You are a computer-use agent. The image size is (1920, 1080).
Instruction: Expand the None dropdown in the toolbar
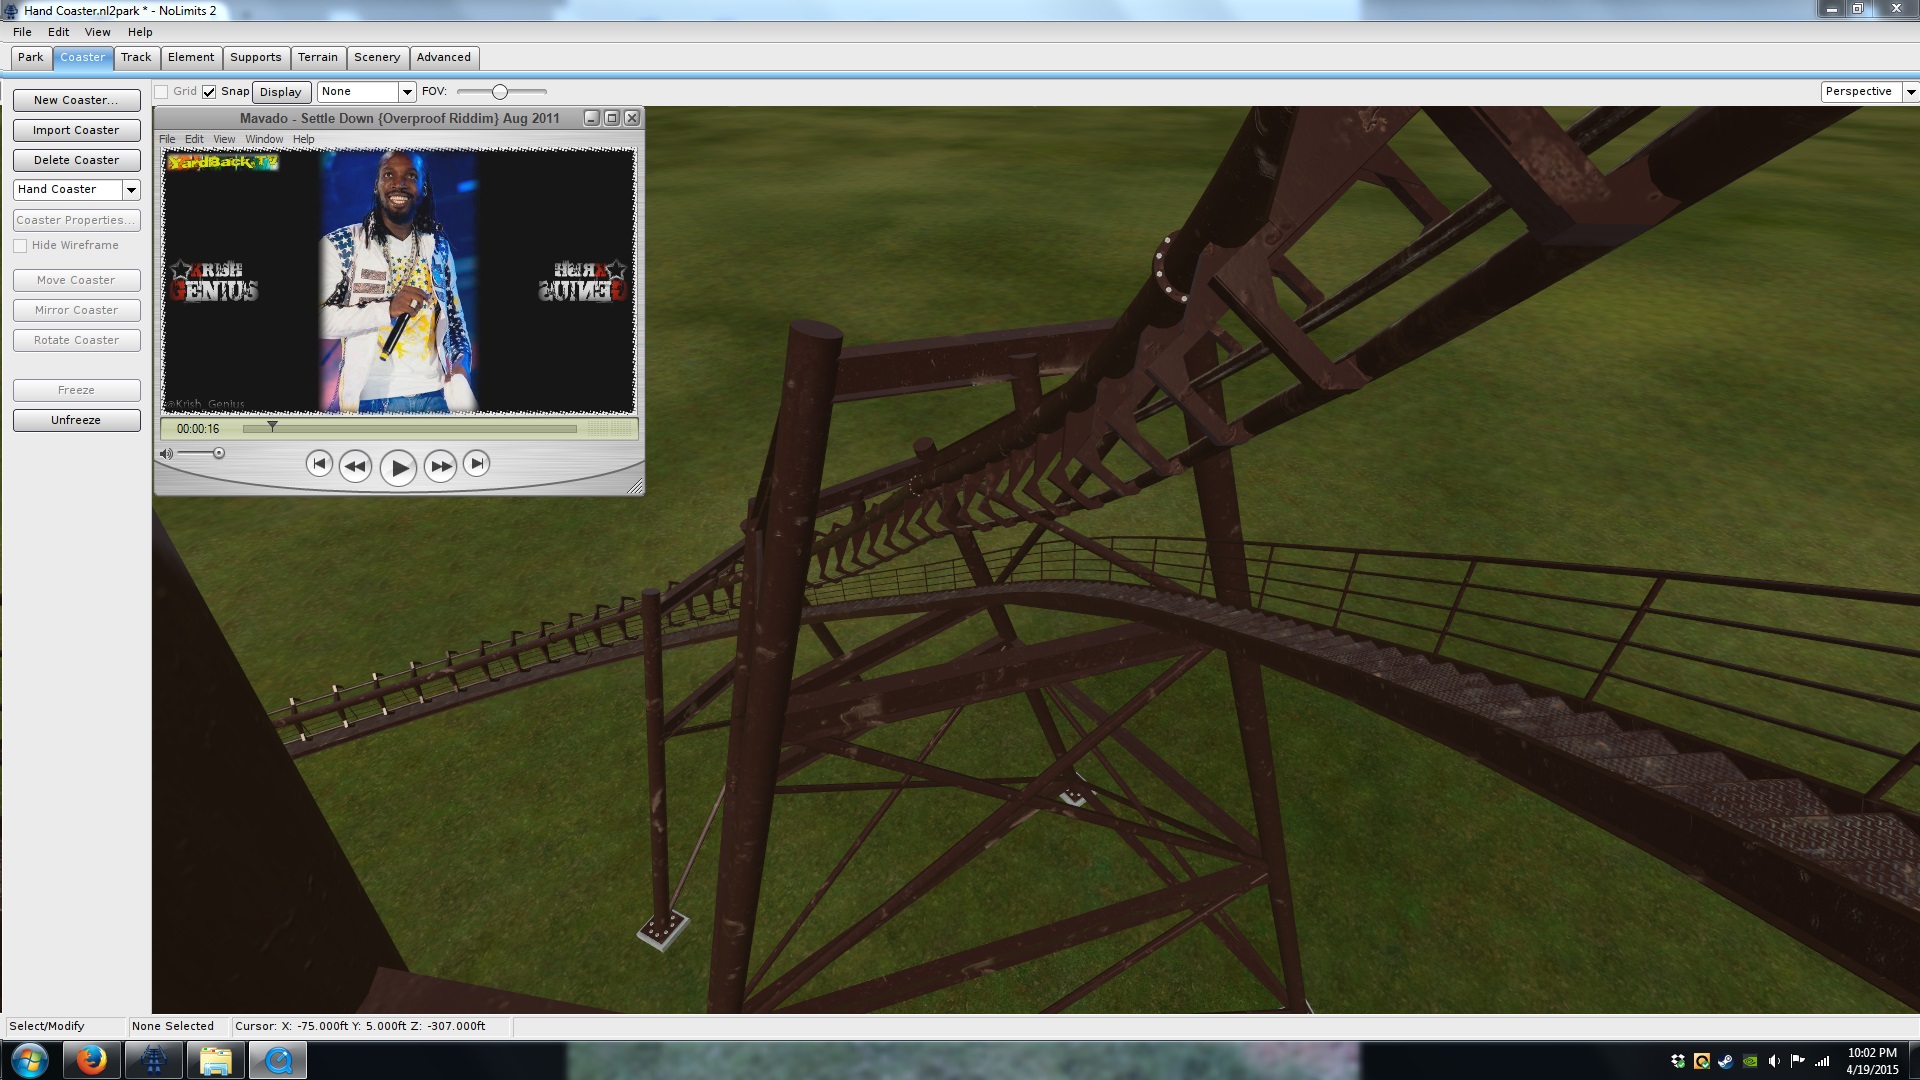pos(406,92)
